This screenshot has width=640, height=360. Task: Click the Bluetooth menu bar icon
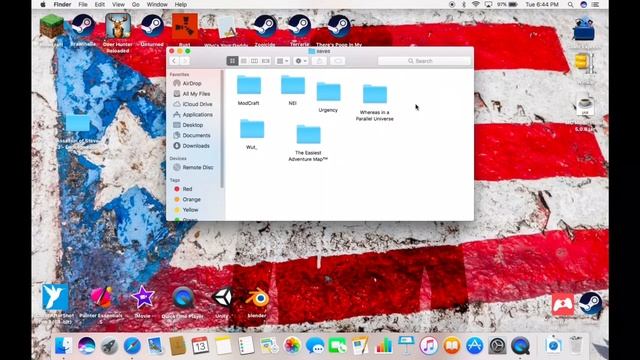click(x=464, y=4)
